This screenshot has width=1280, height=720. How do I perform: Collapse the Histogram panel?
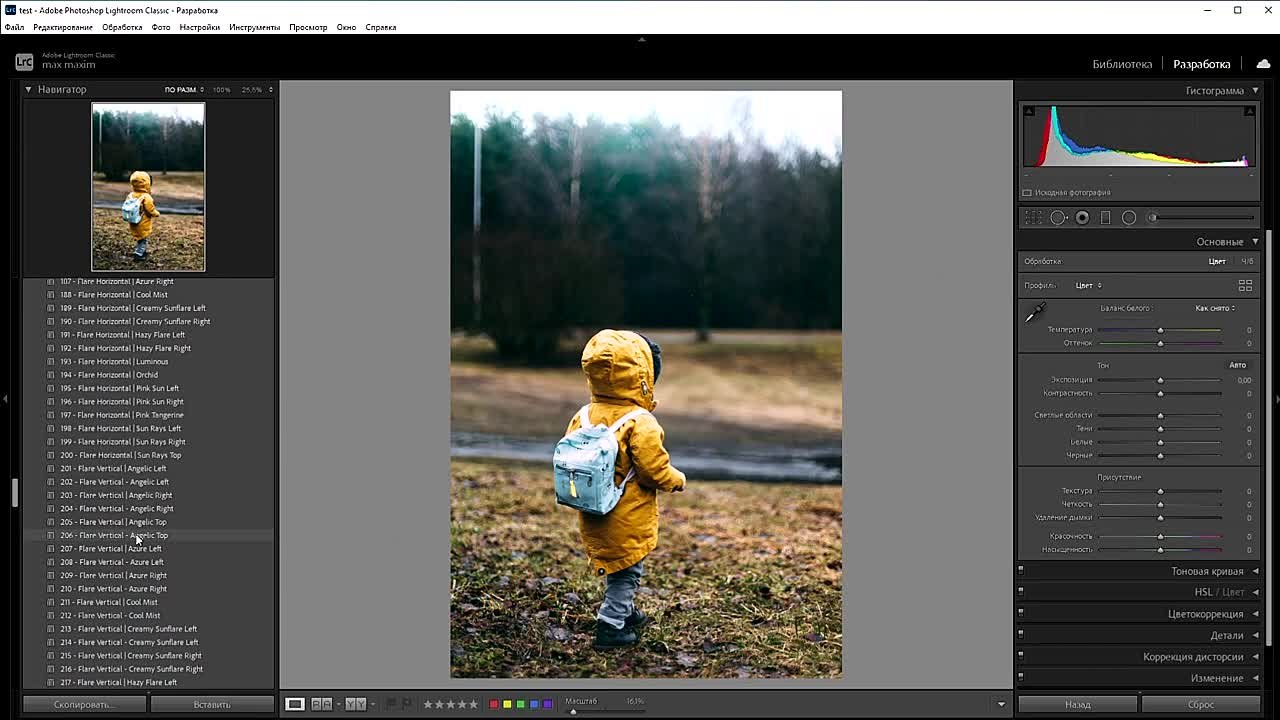(1255, 90)
